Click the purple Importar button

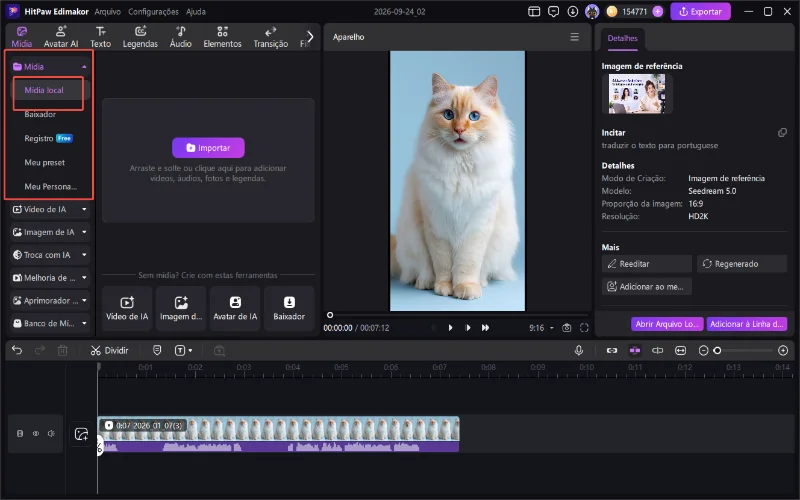[208, 147]
